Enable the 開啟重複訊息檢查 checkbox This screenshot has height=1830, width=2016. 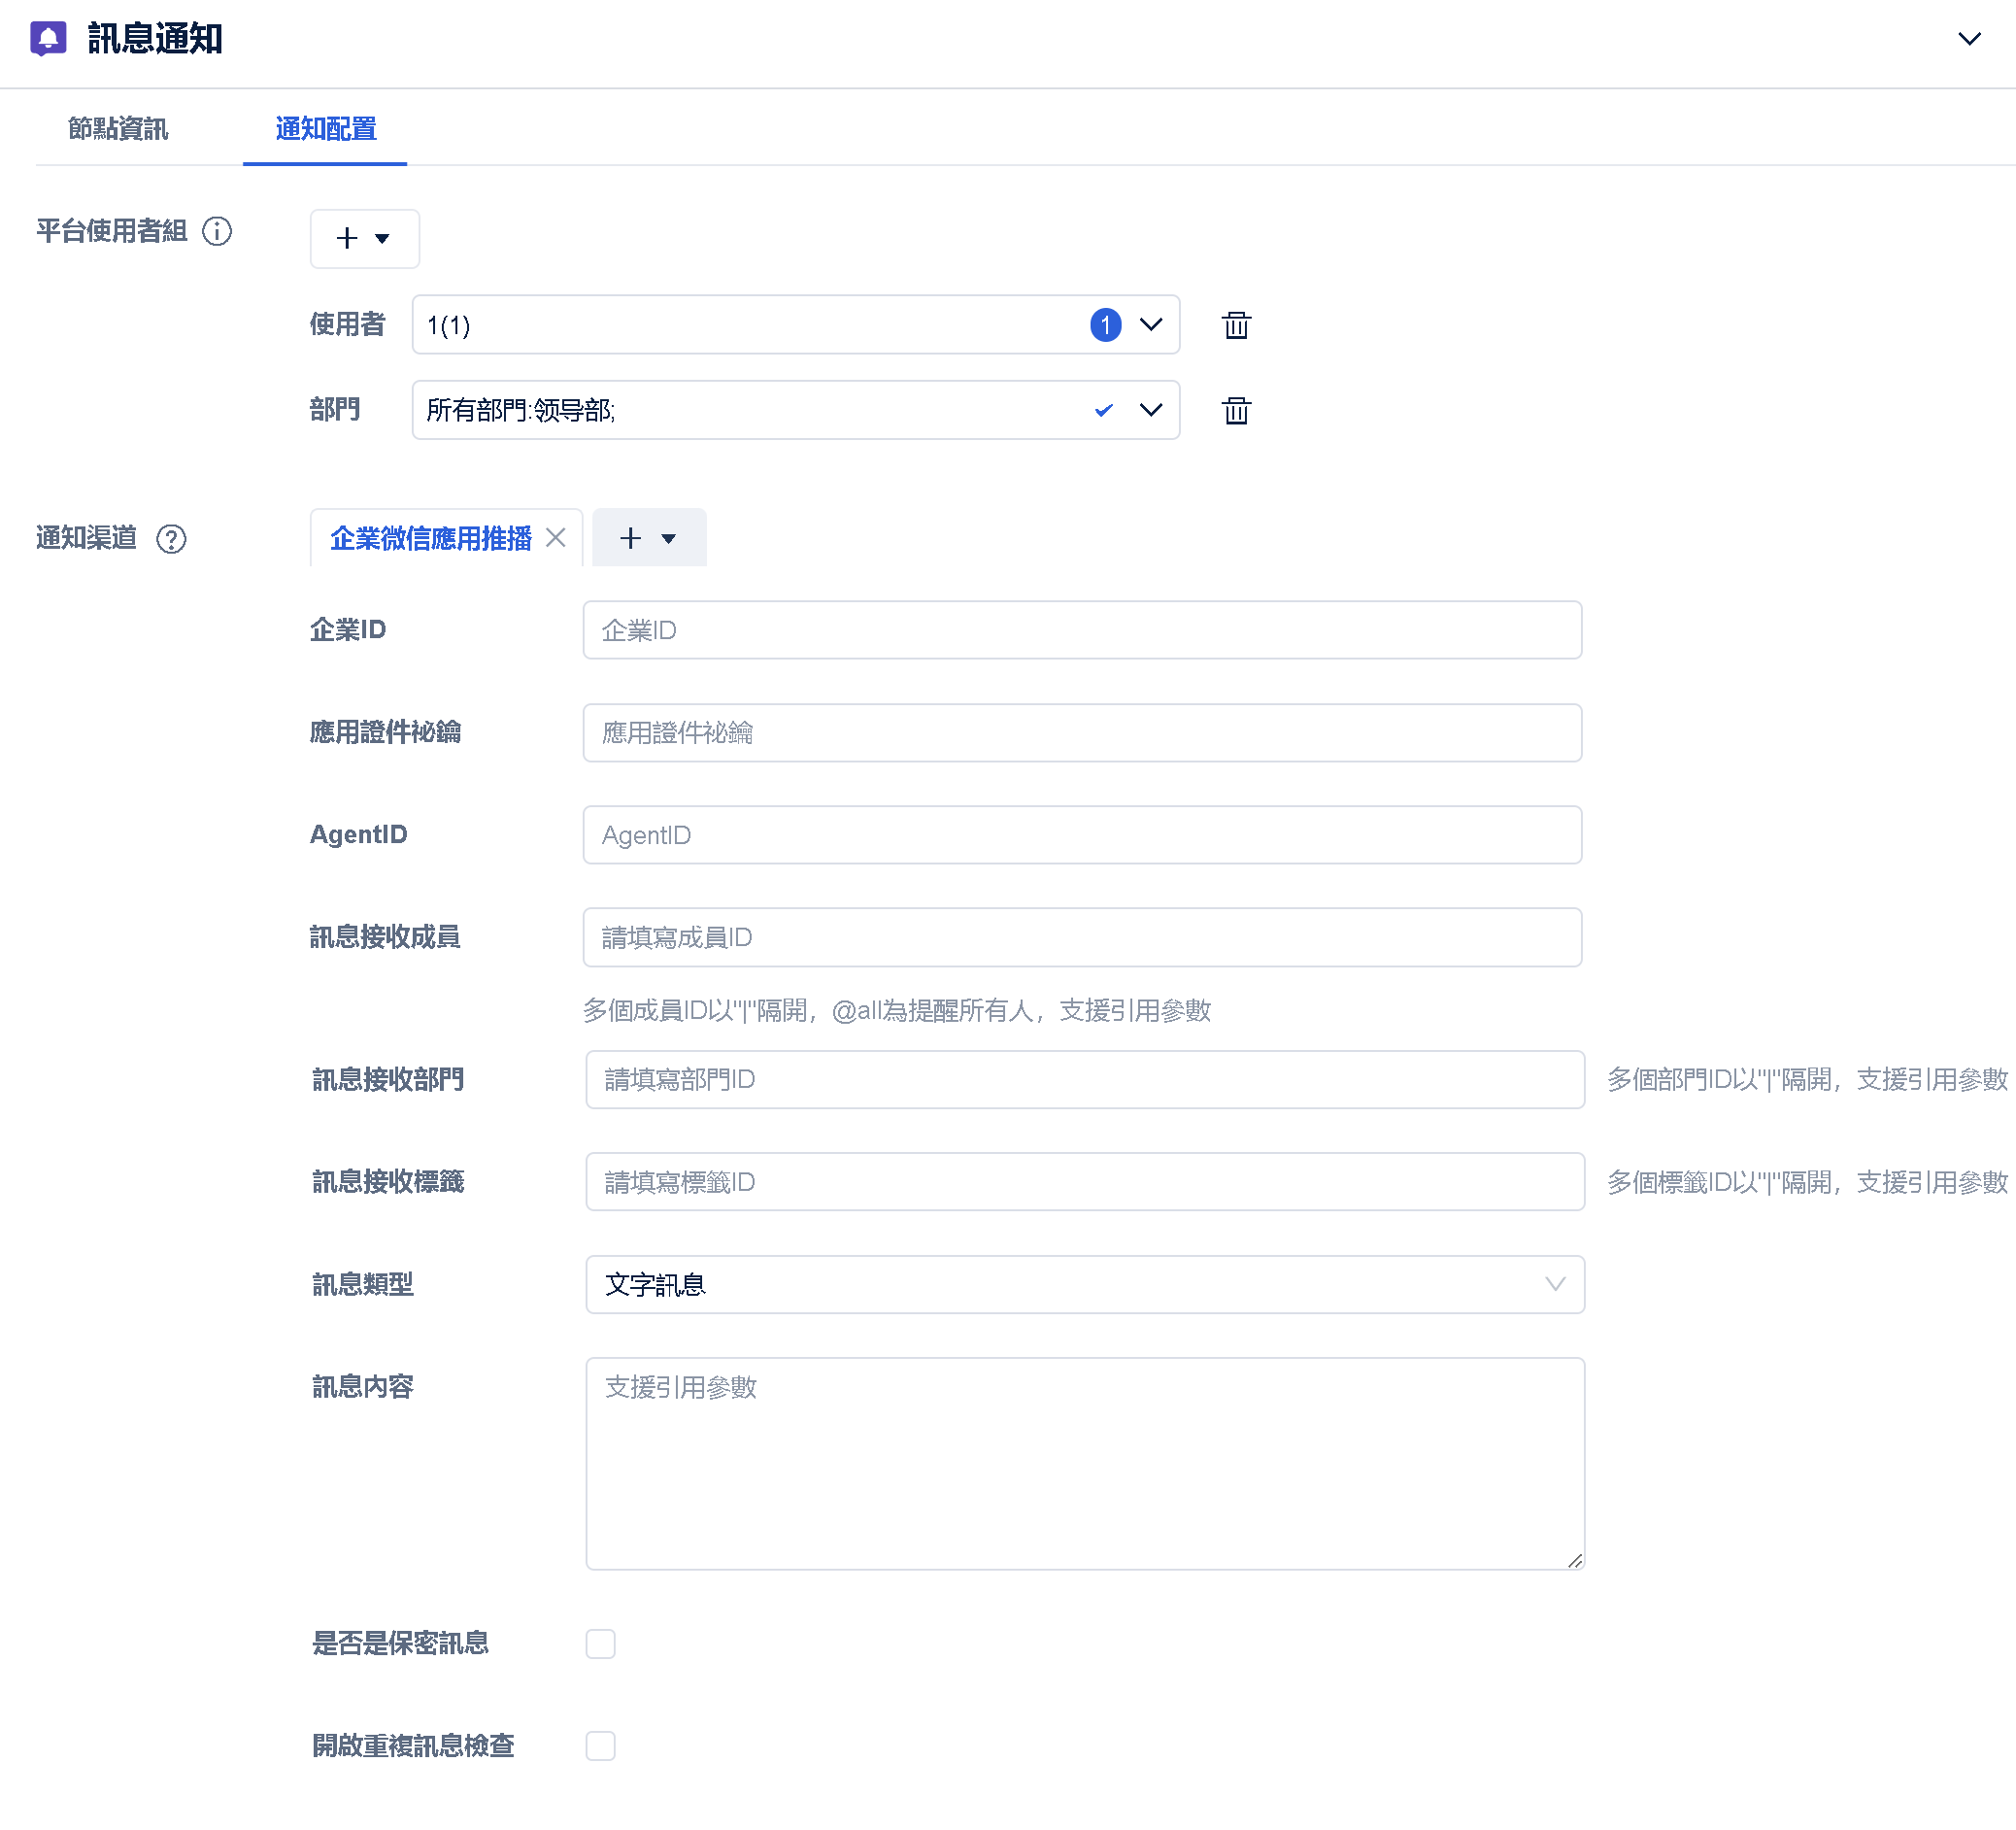click(x=600, y=1745)
